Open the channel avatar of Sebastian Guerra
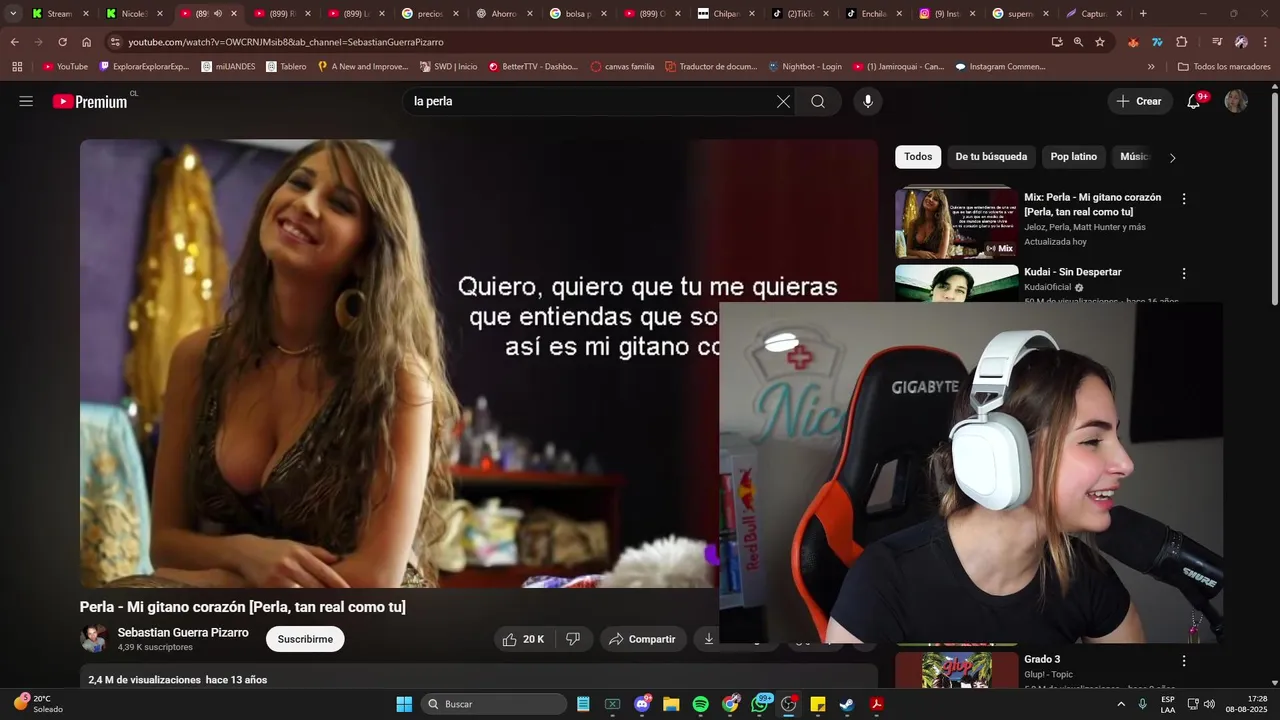The height and width of the screenshot is (720, 1280). tap(94, 639)
